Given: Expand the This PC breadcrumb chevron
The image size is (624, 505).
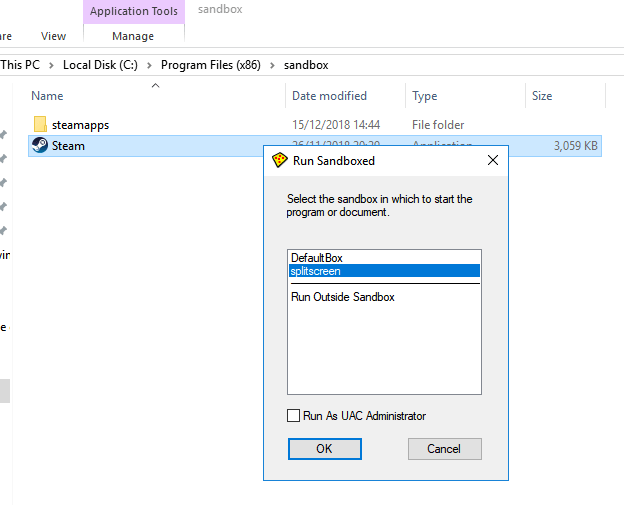Looking at the screenshot, I should (53, 65).
